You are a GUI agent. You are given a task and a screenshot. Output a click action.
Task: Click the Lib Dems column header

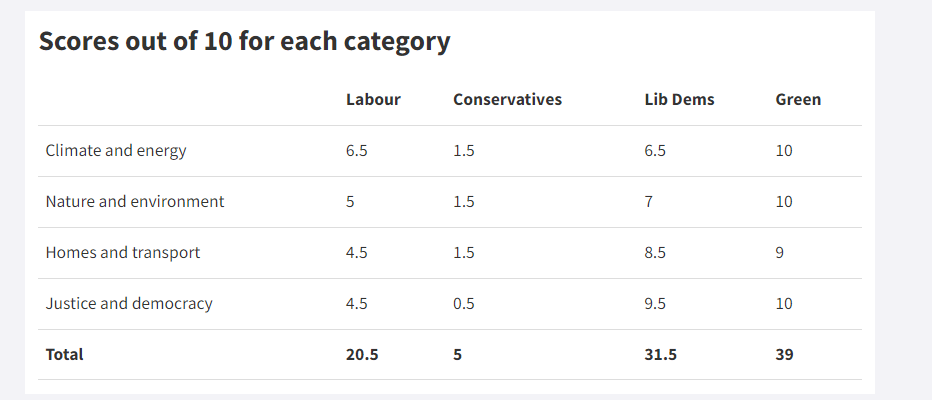coord(679,100)
